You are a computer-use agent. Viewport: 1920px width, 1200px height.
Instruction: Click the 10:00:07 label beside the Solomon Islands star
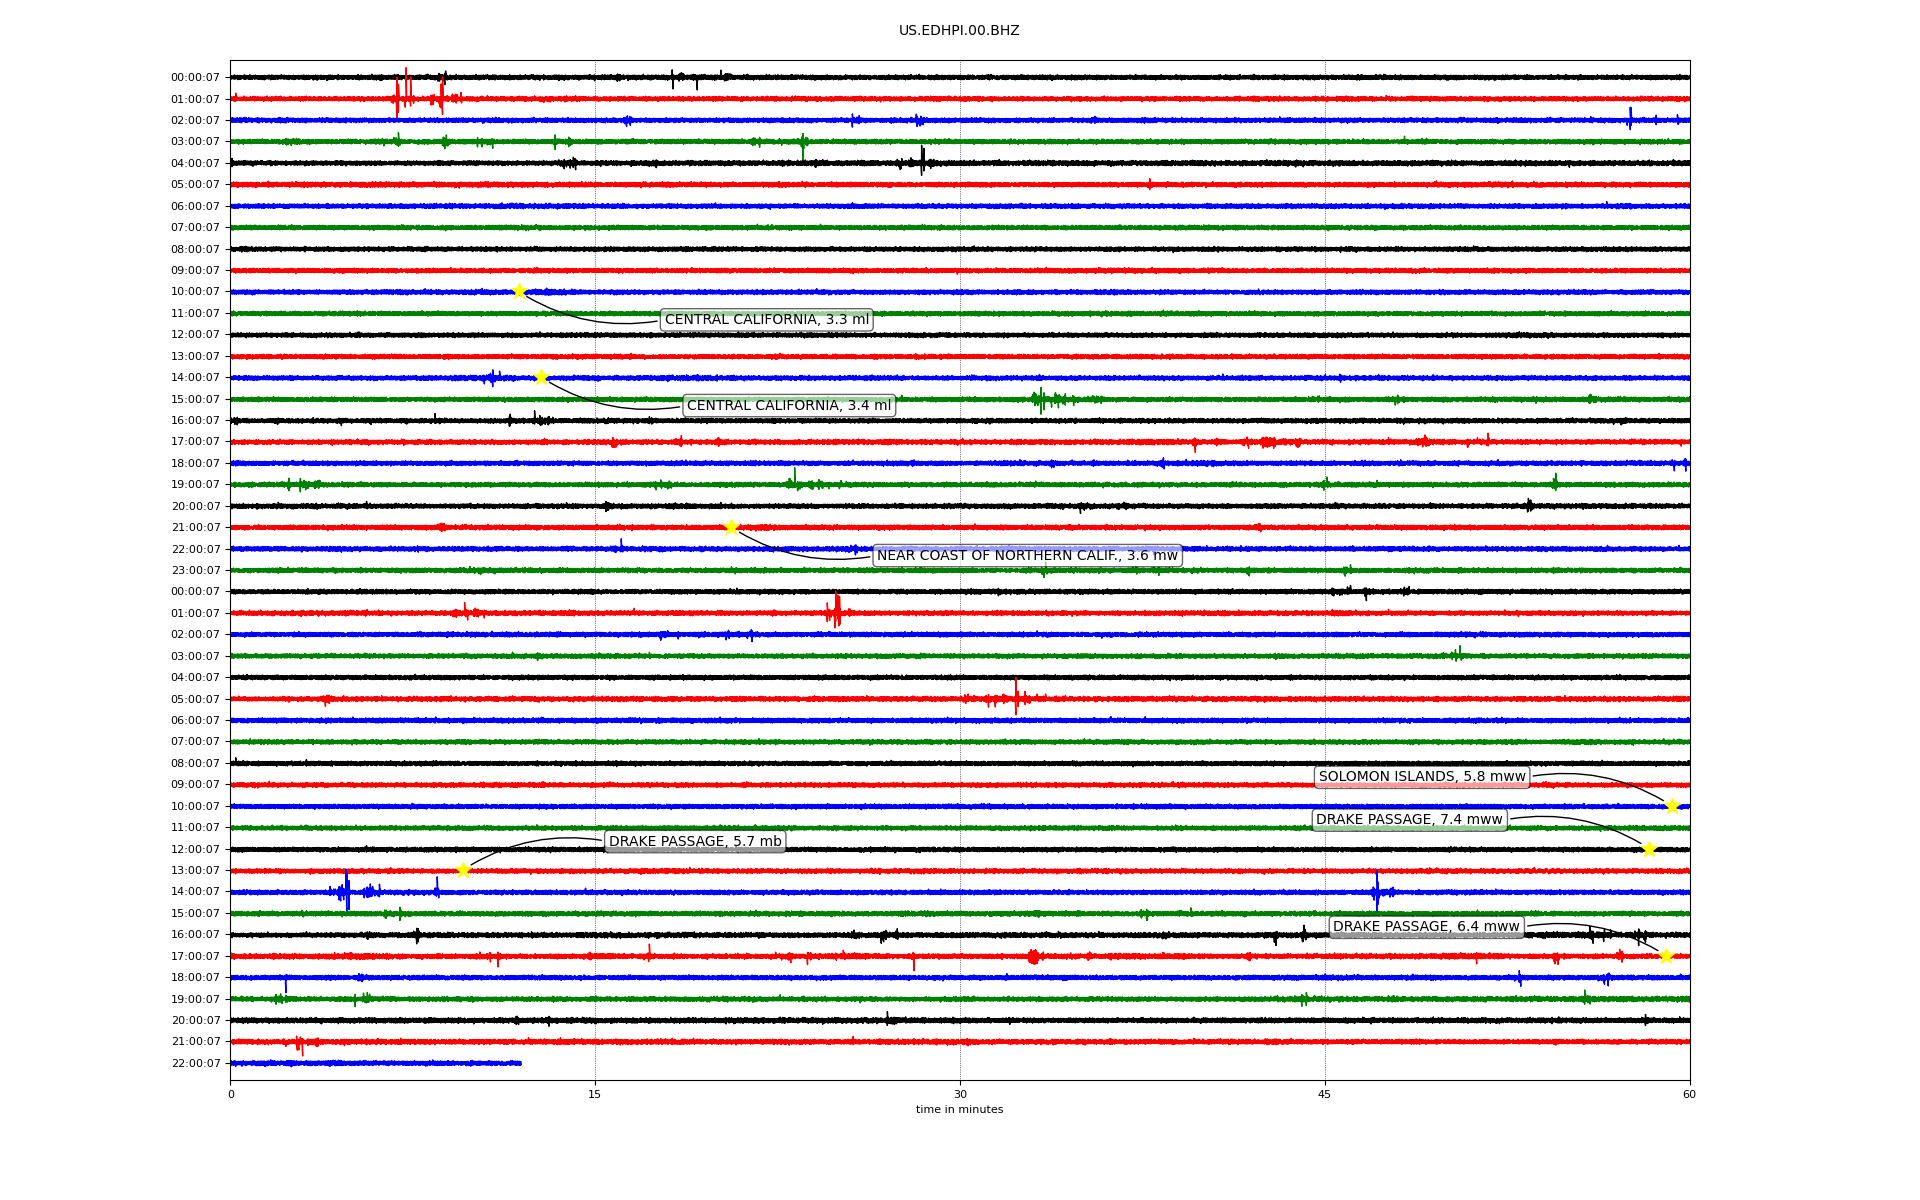point(195,807)
